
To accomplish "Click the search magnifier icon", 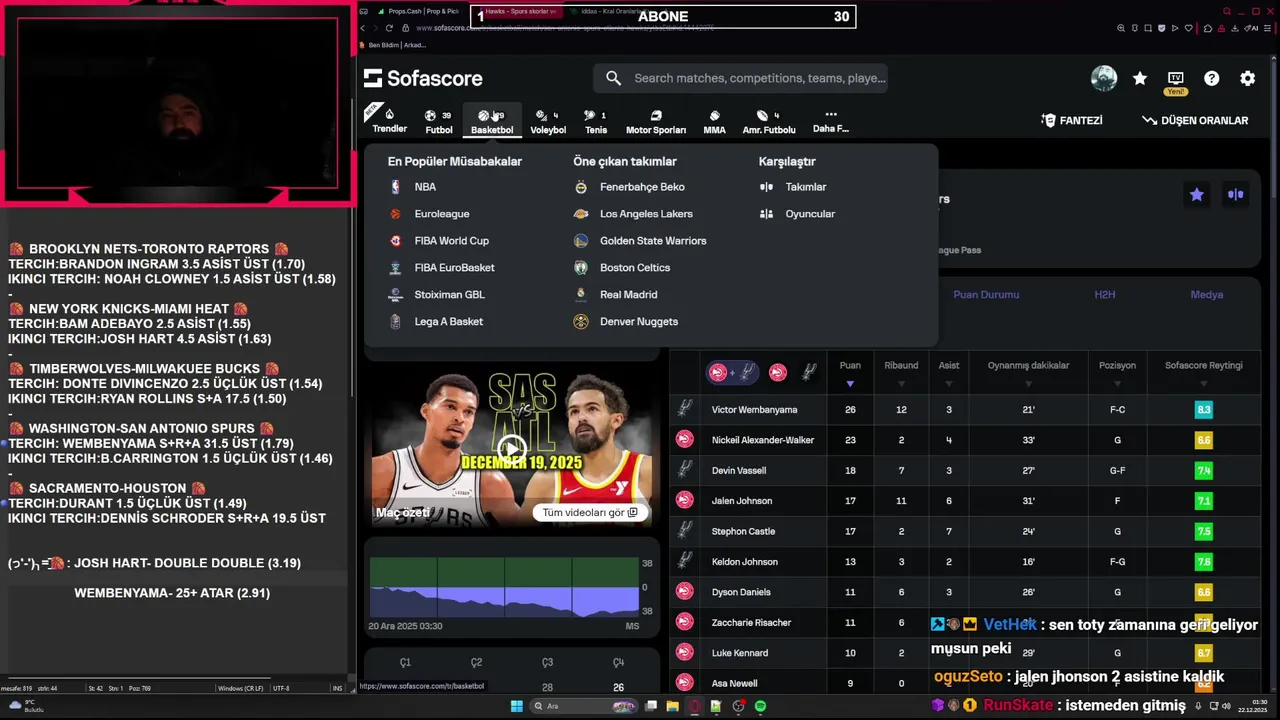I will click(x=613, y=78).
